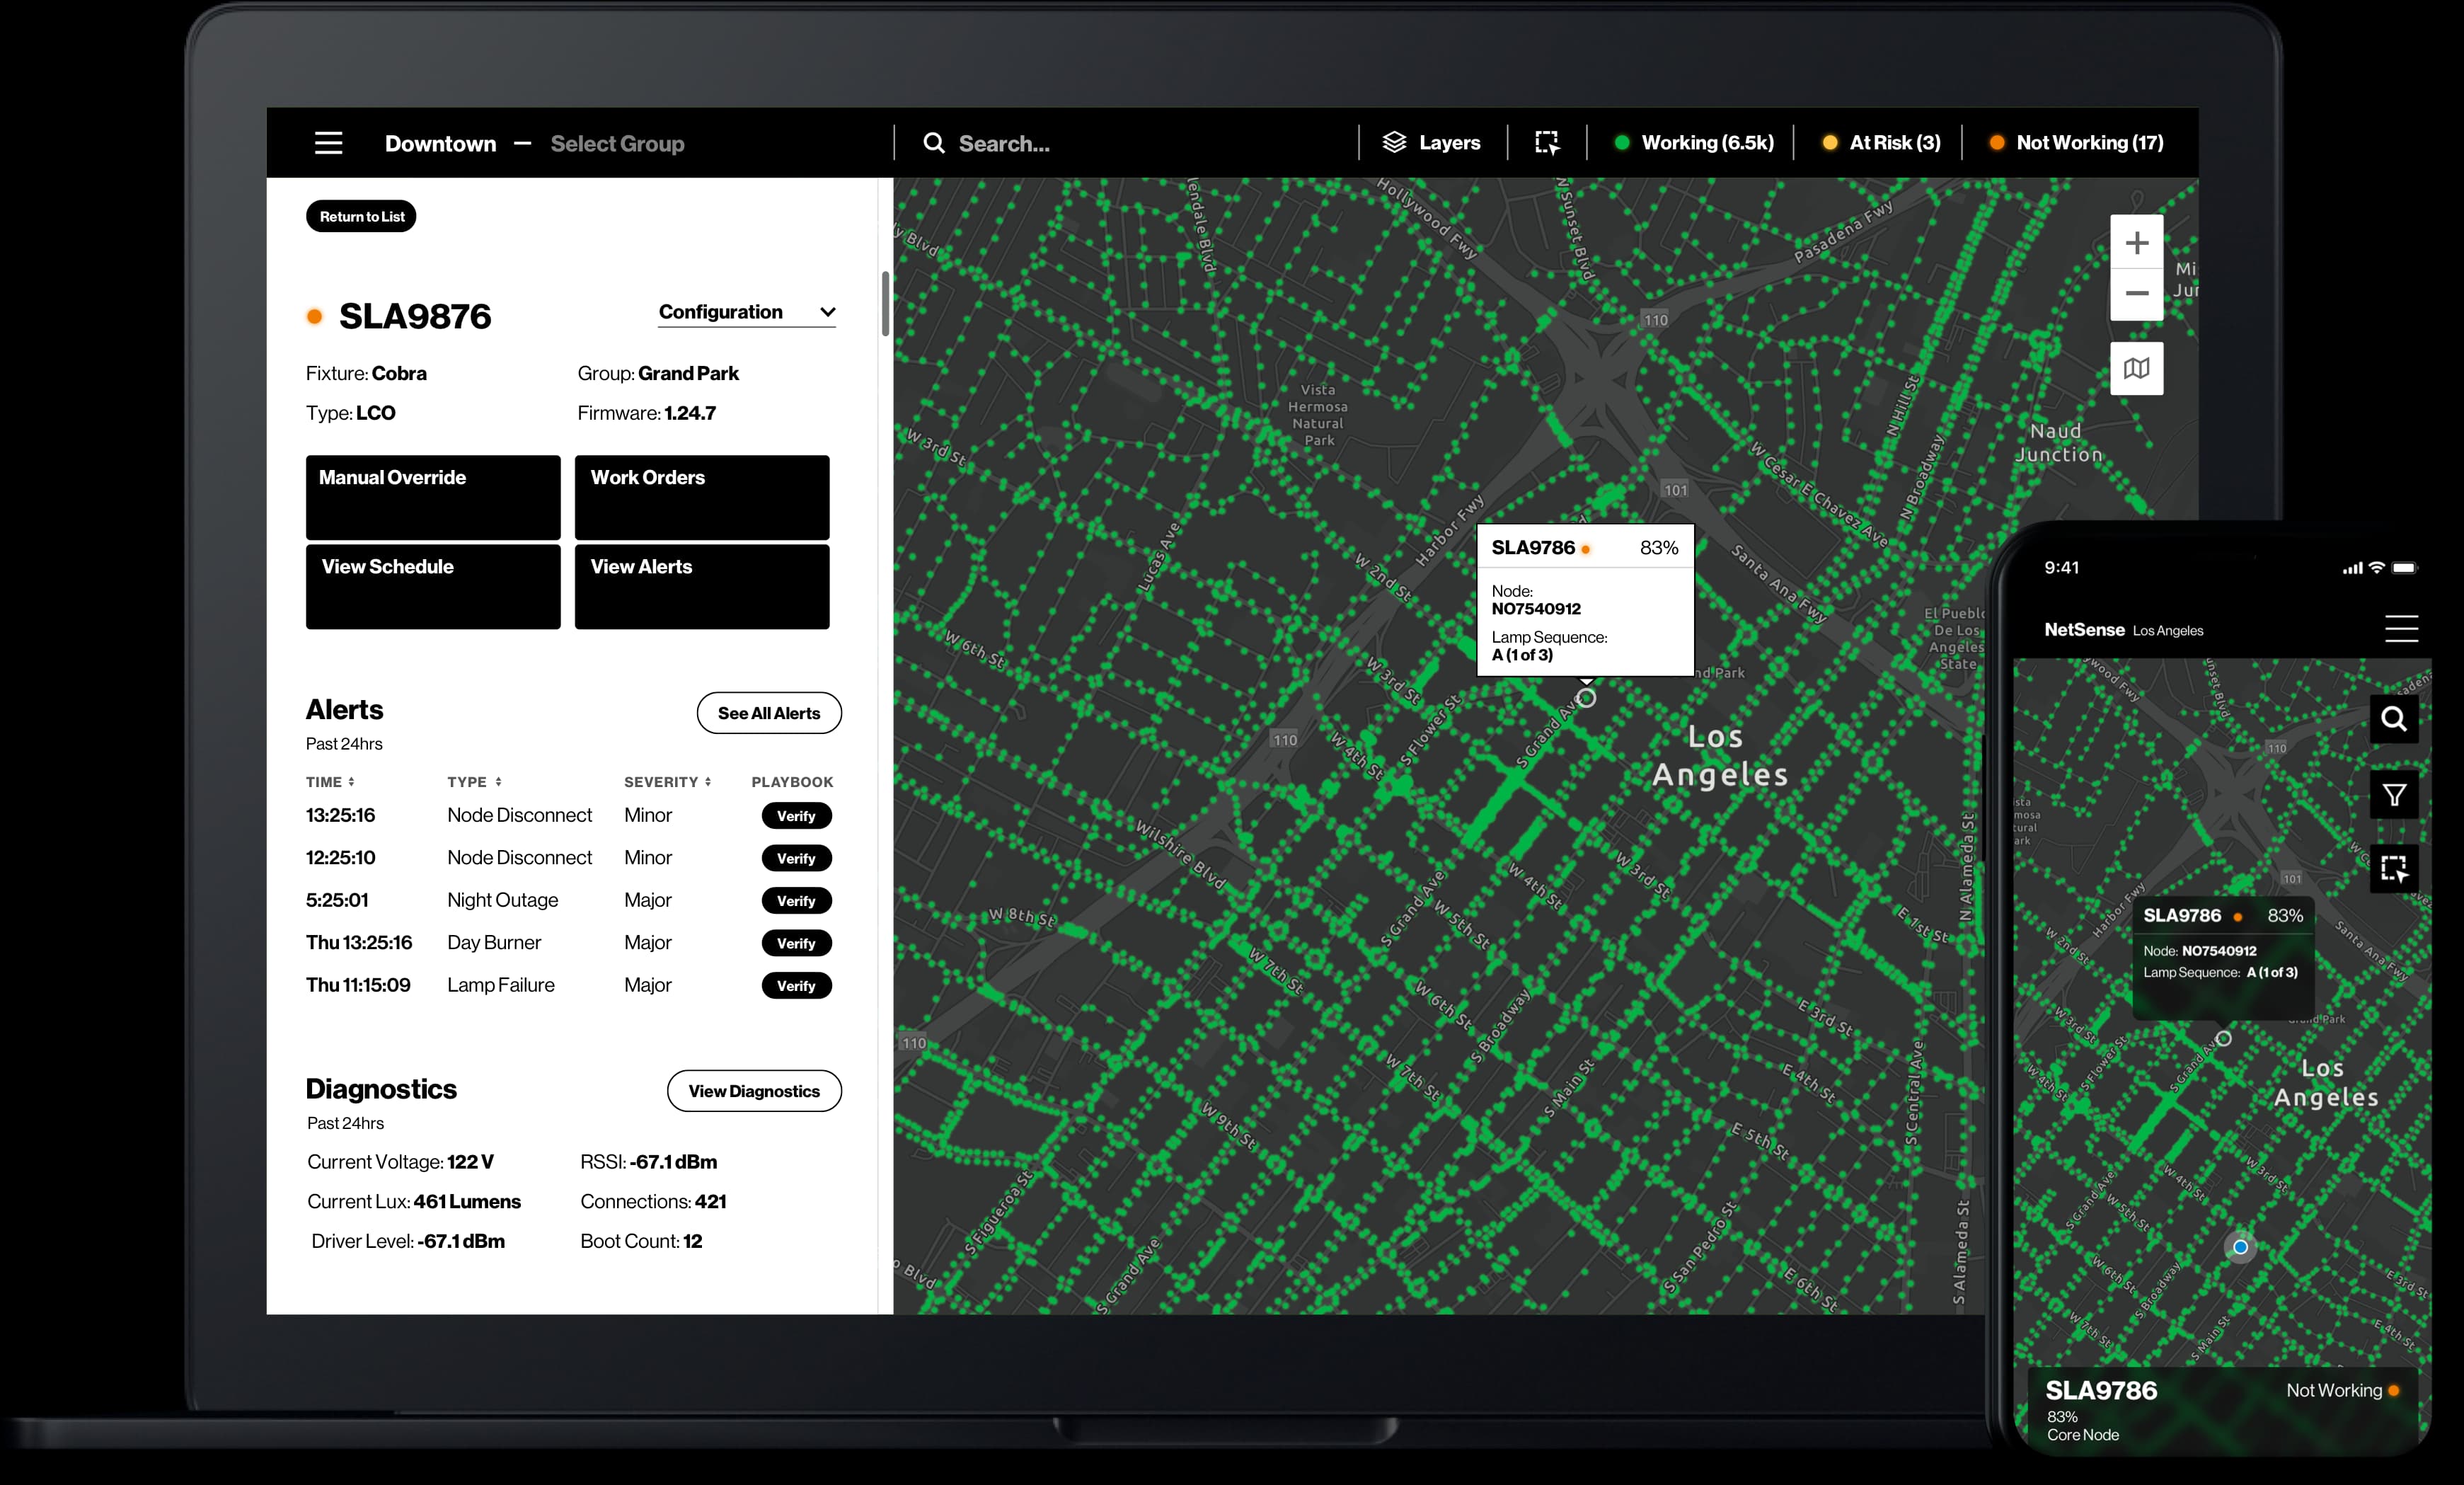Open the hamburger menu on the laptop
The width and height of the screenshot is (2464, 1485).
pyautogui.click(x=328, y=143)
